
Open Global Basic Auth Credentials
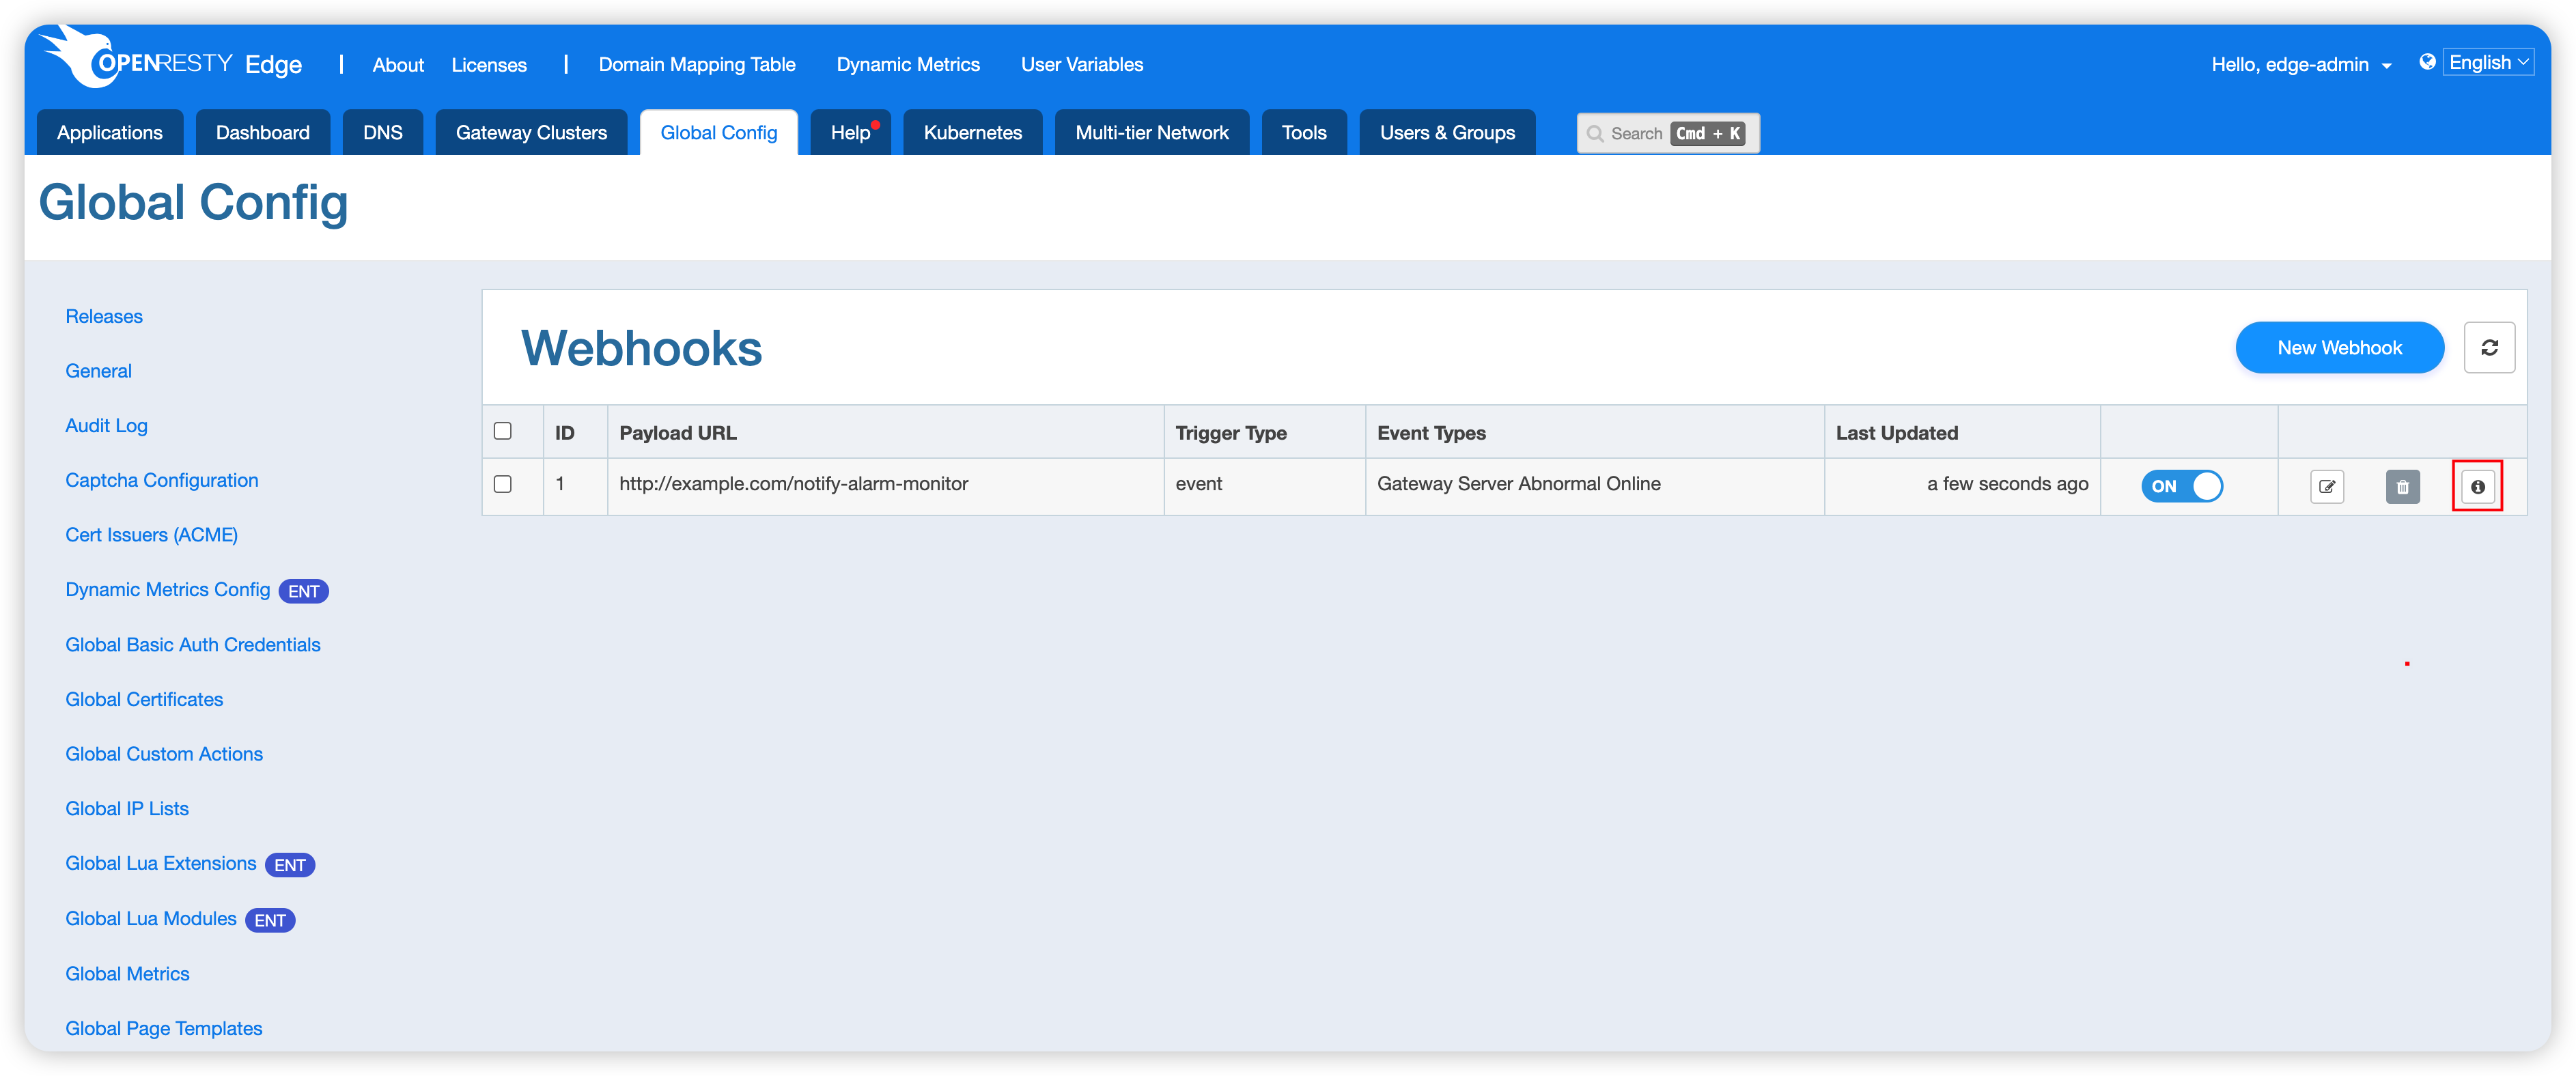point(193,645)
